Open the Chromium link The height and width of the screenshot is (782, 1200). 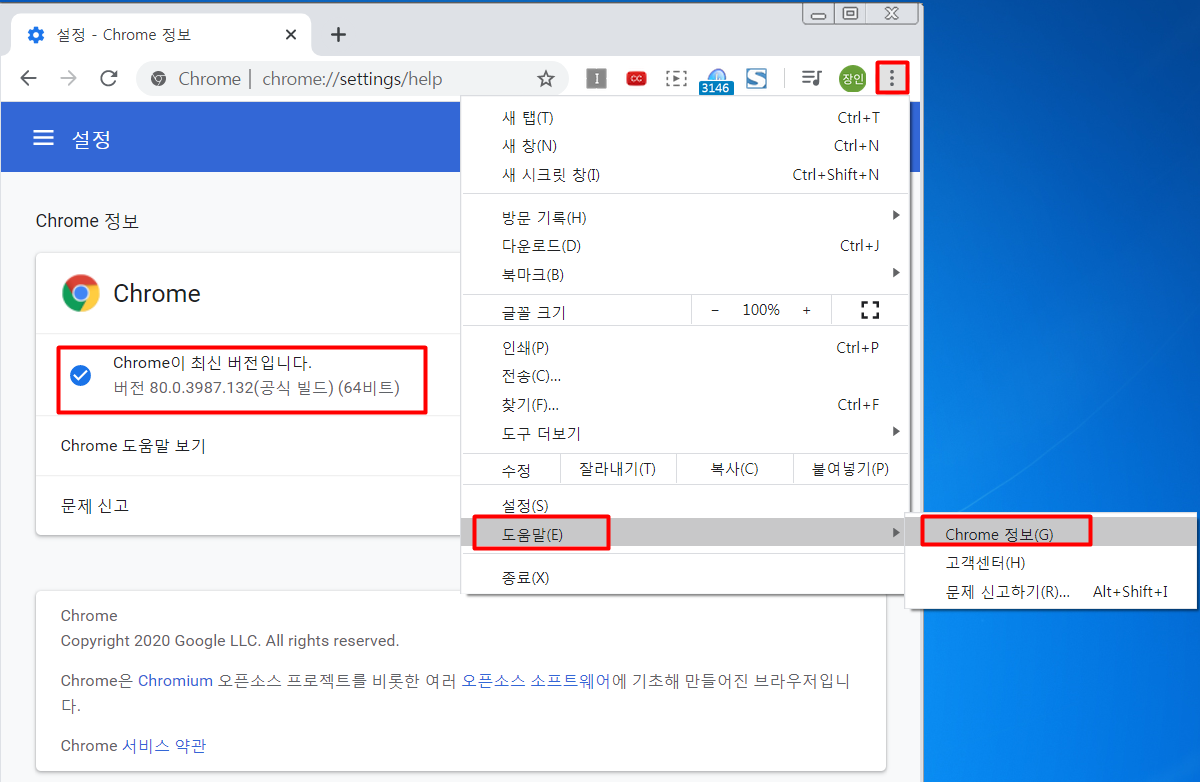(175, 680)
